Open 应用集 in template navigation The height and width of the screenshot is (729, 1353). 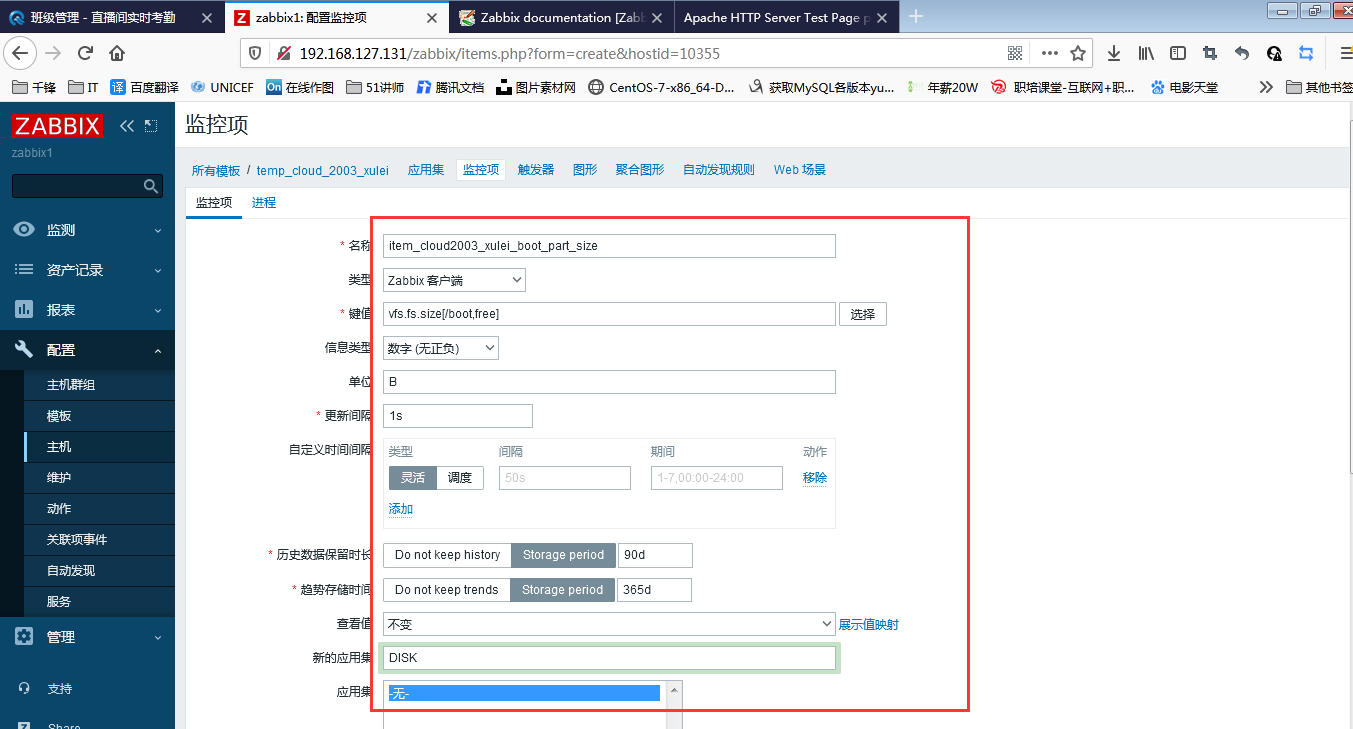pyautogui.click(x=426, y=170)
